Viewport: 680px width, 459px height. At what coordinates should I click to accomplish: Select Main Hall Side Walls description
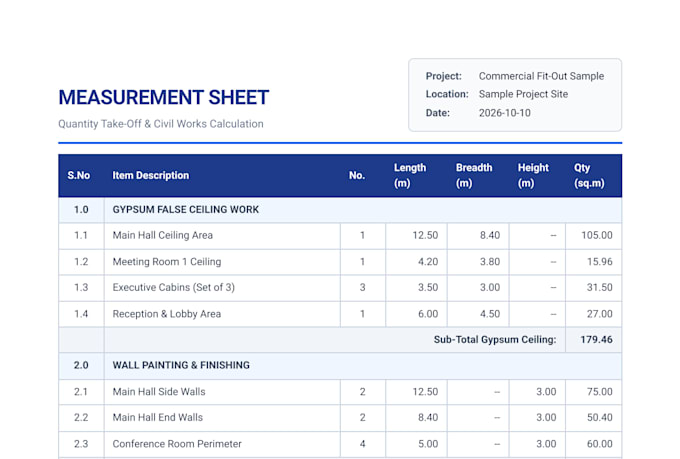point(159,391)
